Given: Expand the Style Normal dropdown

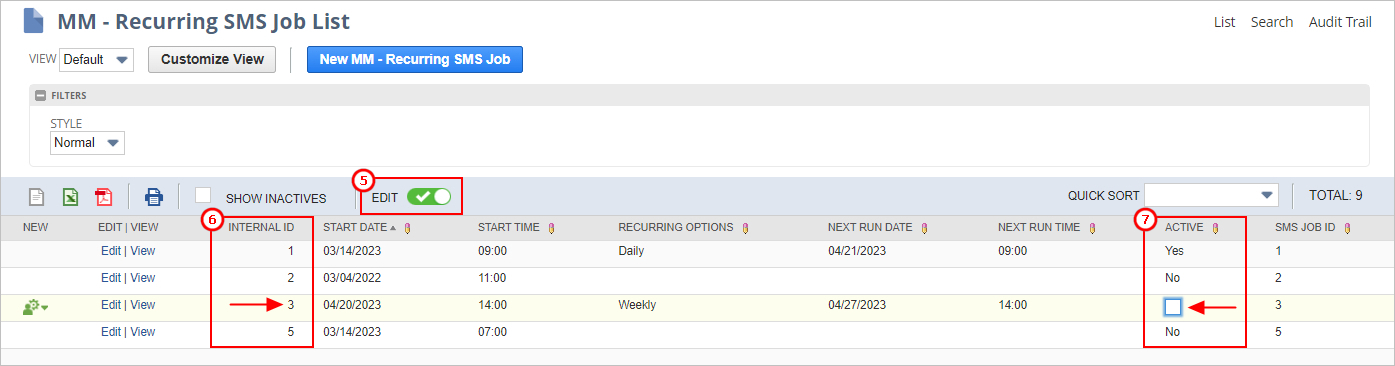Looking at the screenshot, I should pos(88,143).
